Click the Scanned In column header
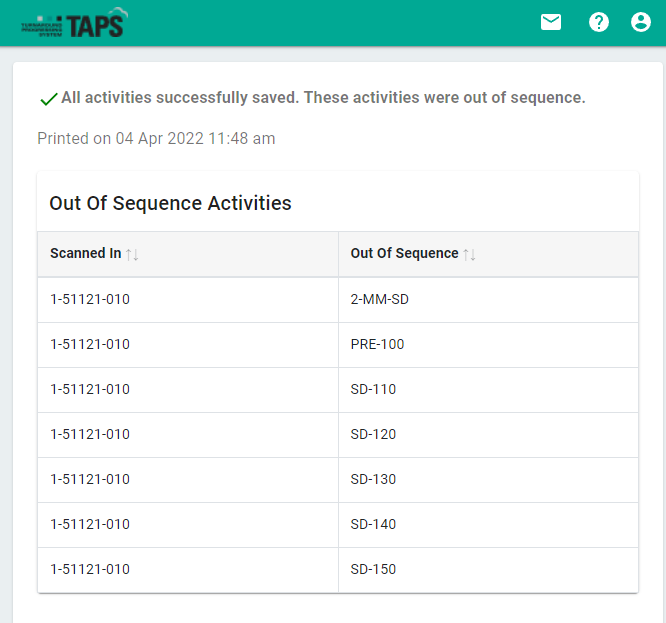Screen dimensions: 666x623 (86, 254)
